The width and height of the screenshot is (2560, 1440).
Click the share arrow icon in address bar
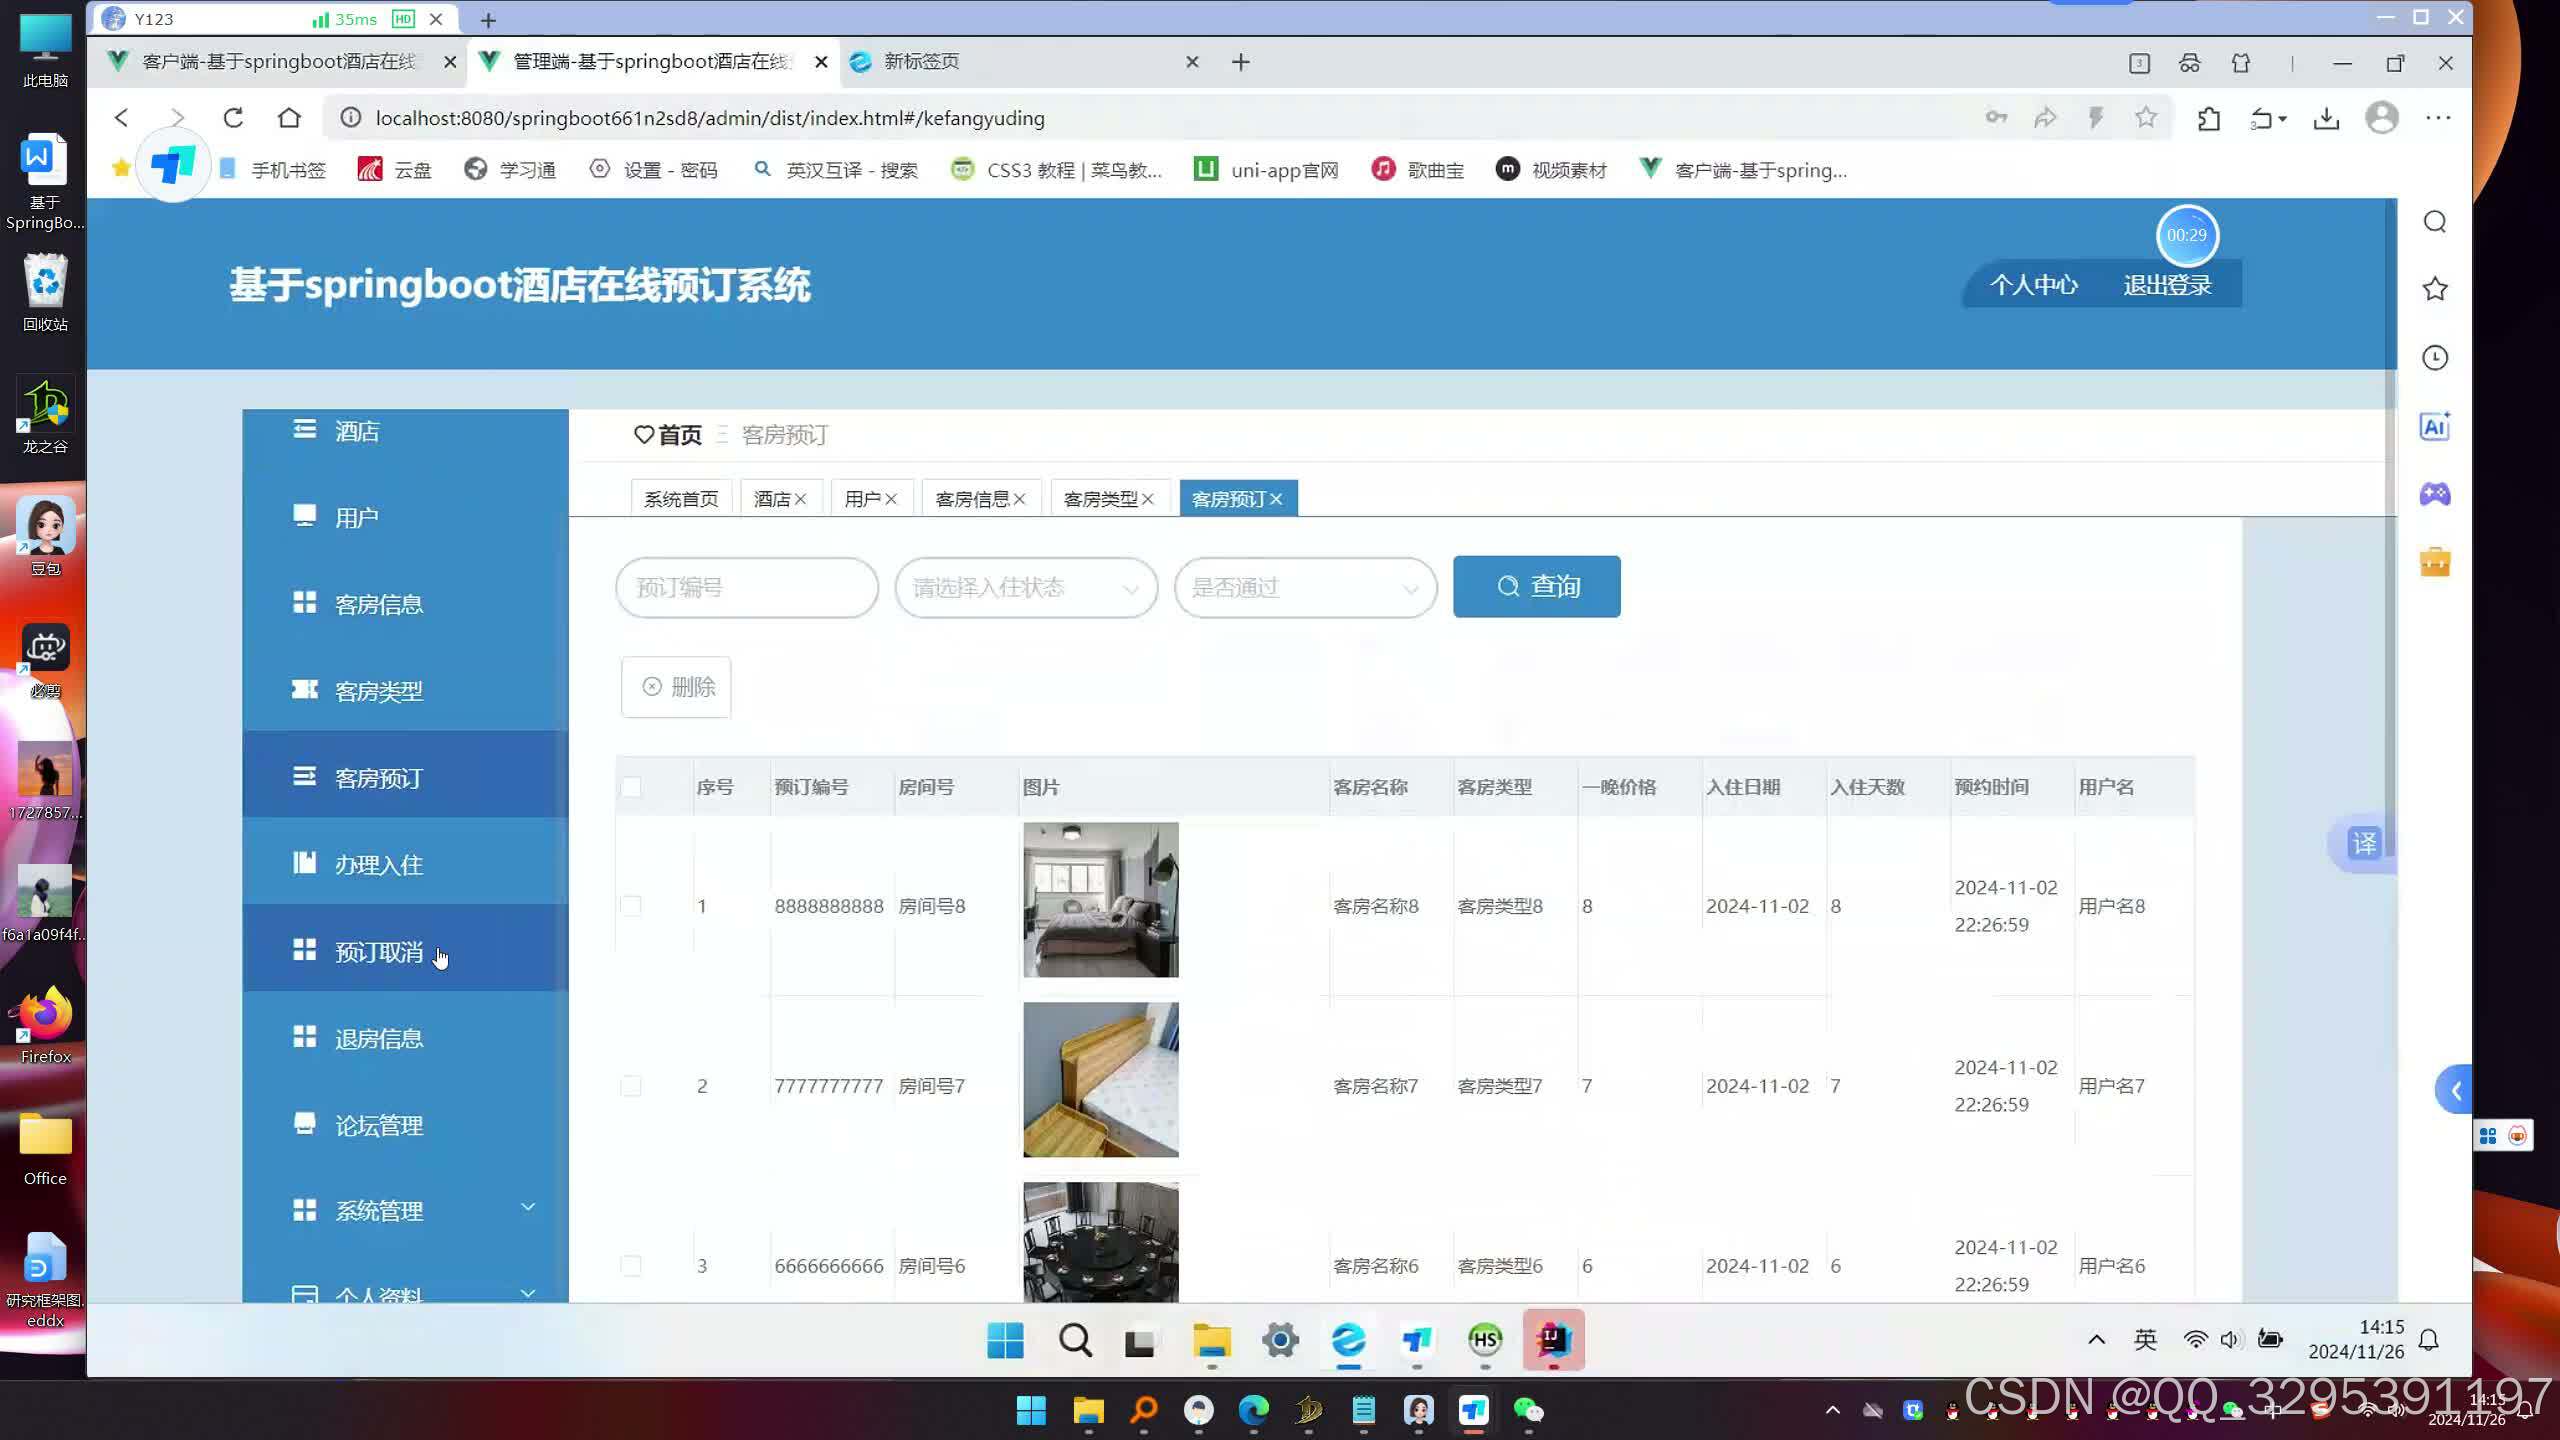pos(2045,118)
